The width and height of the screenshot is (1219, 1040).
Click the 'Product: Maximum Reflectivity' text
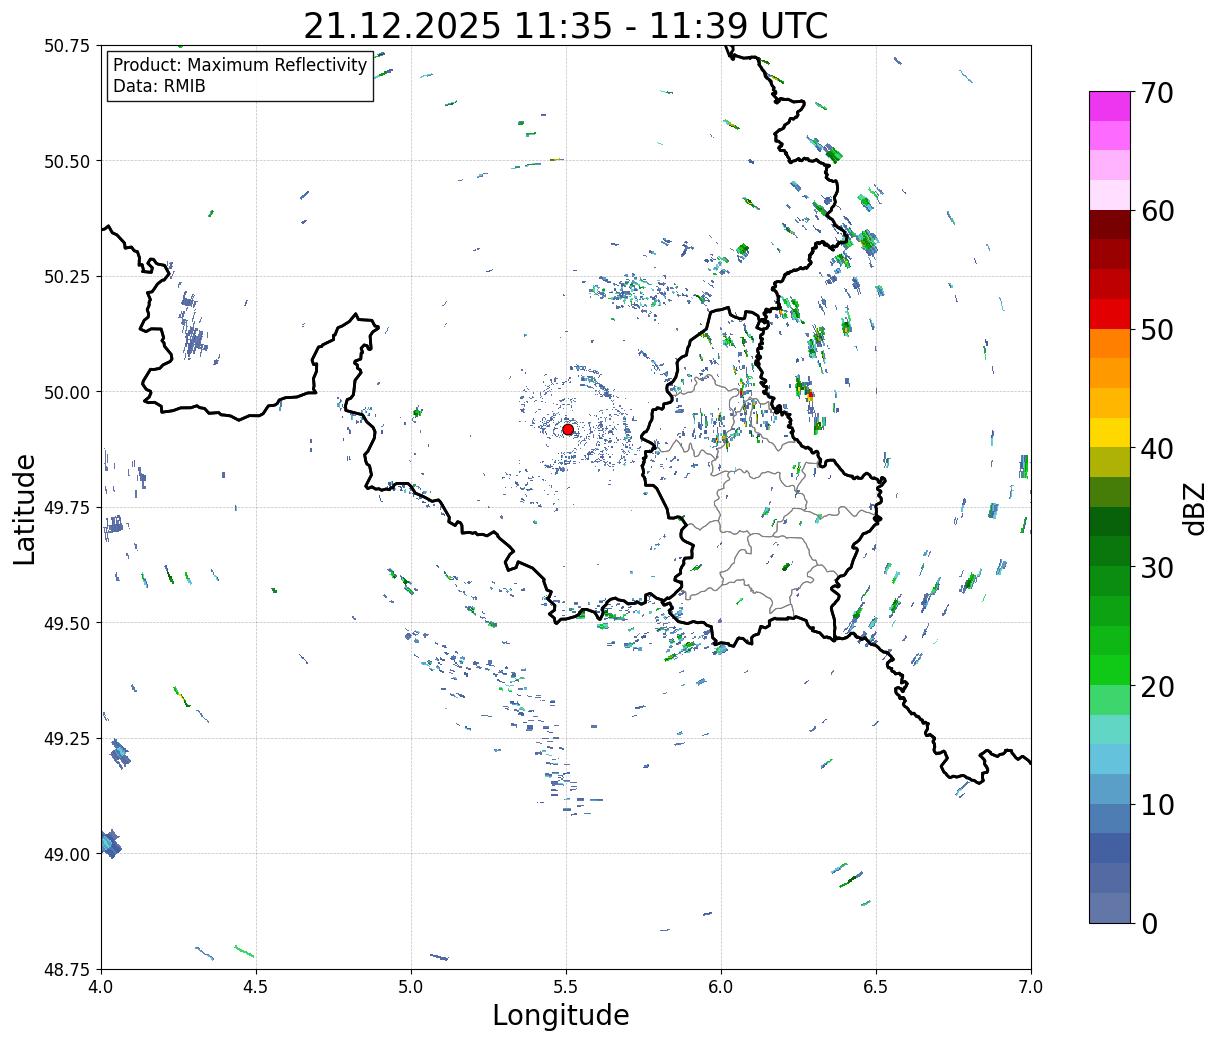240,65
